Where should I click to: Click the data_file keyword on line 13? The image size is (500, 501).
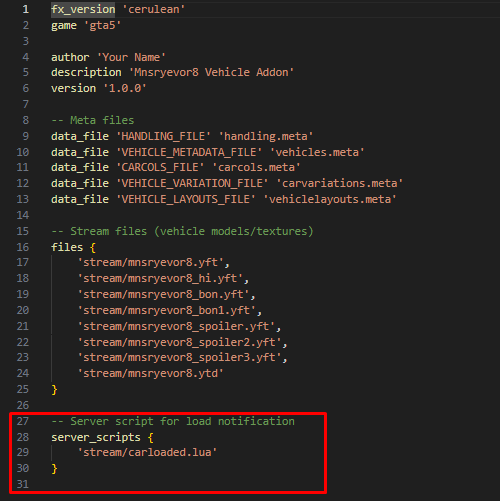(80, 199)
